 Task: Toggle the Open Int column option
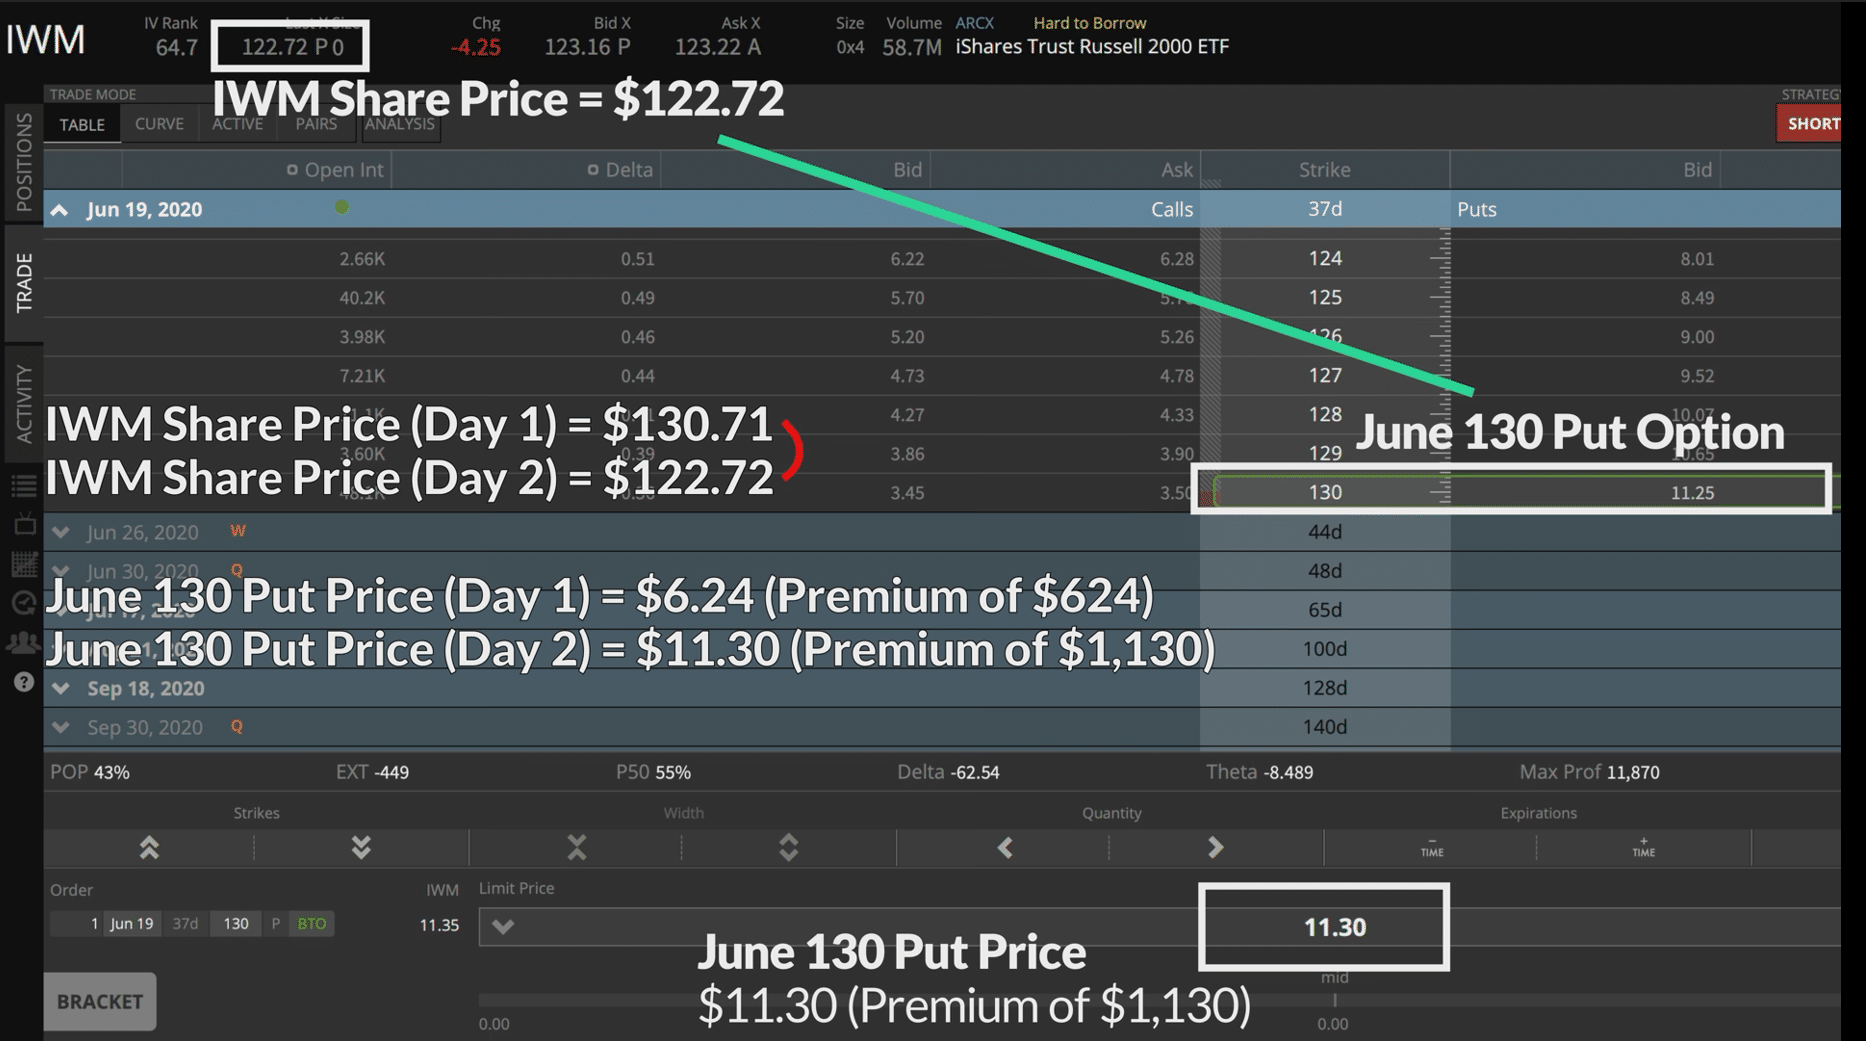292,170
